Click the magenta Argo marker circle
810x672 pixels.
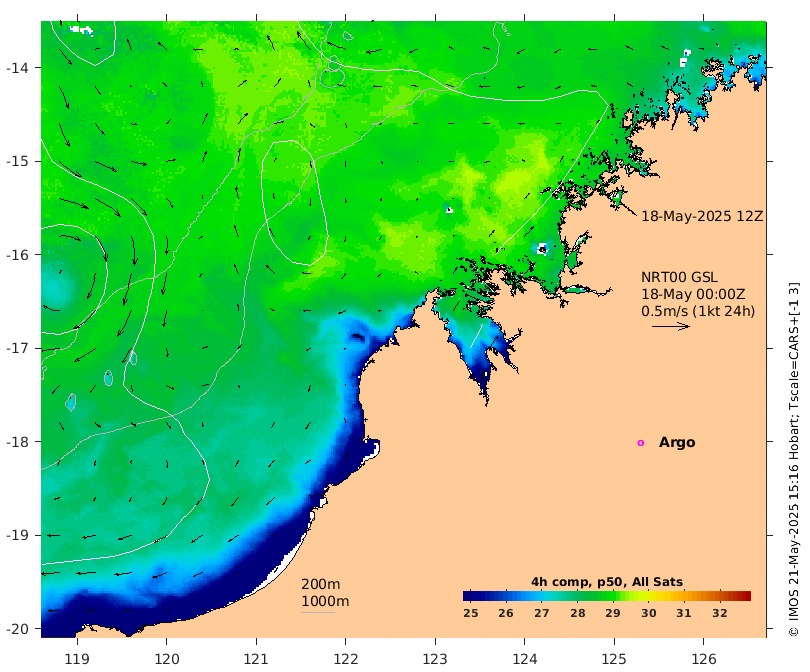pyautogui.click(x=641, y=443)
